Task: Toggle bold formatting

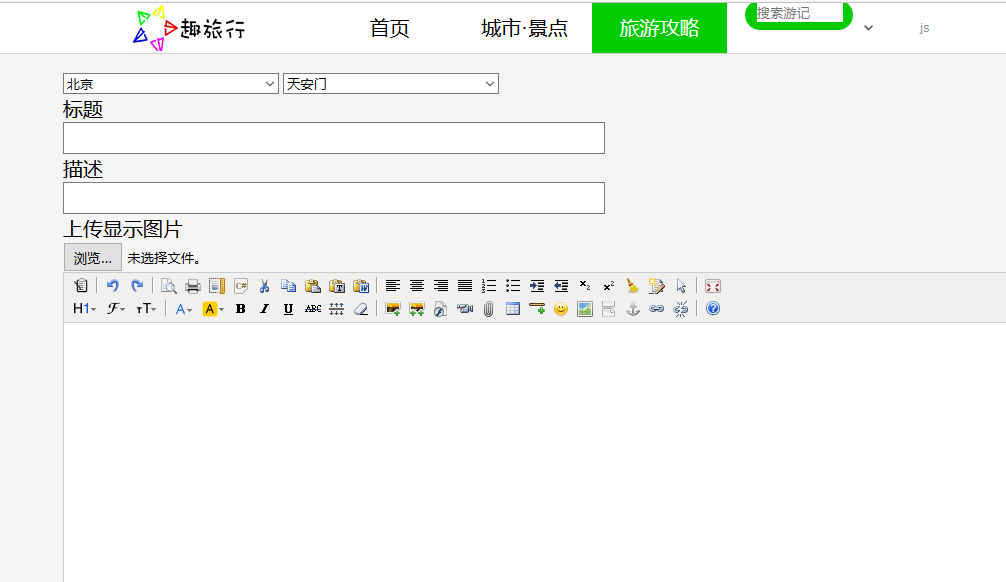Action: tap(241, 309)
